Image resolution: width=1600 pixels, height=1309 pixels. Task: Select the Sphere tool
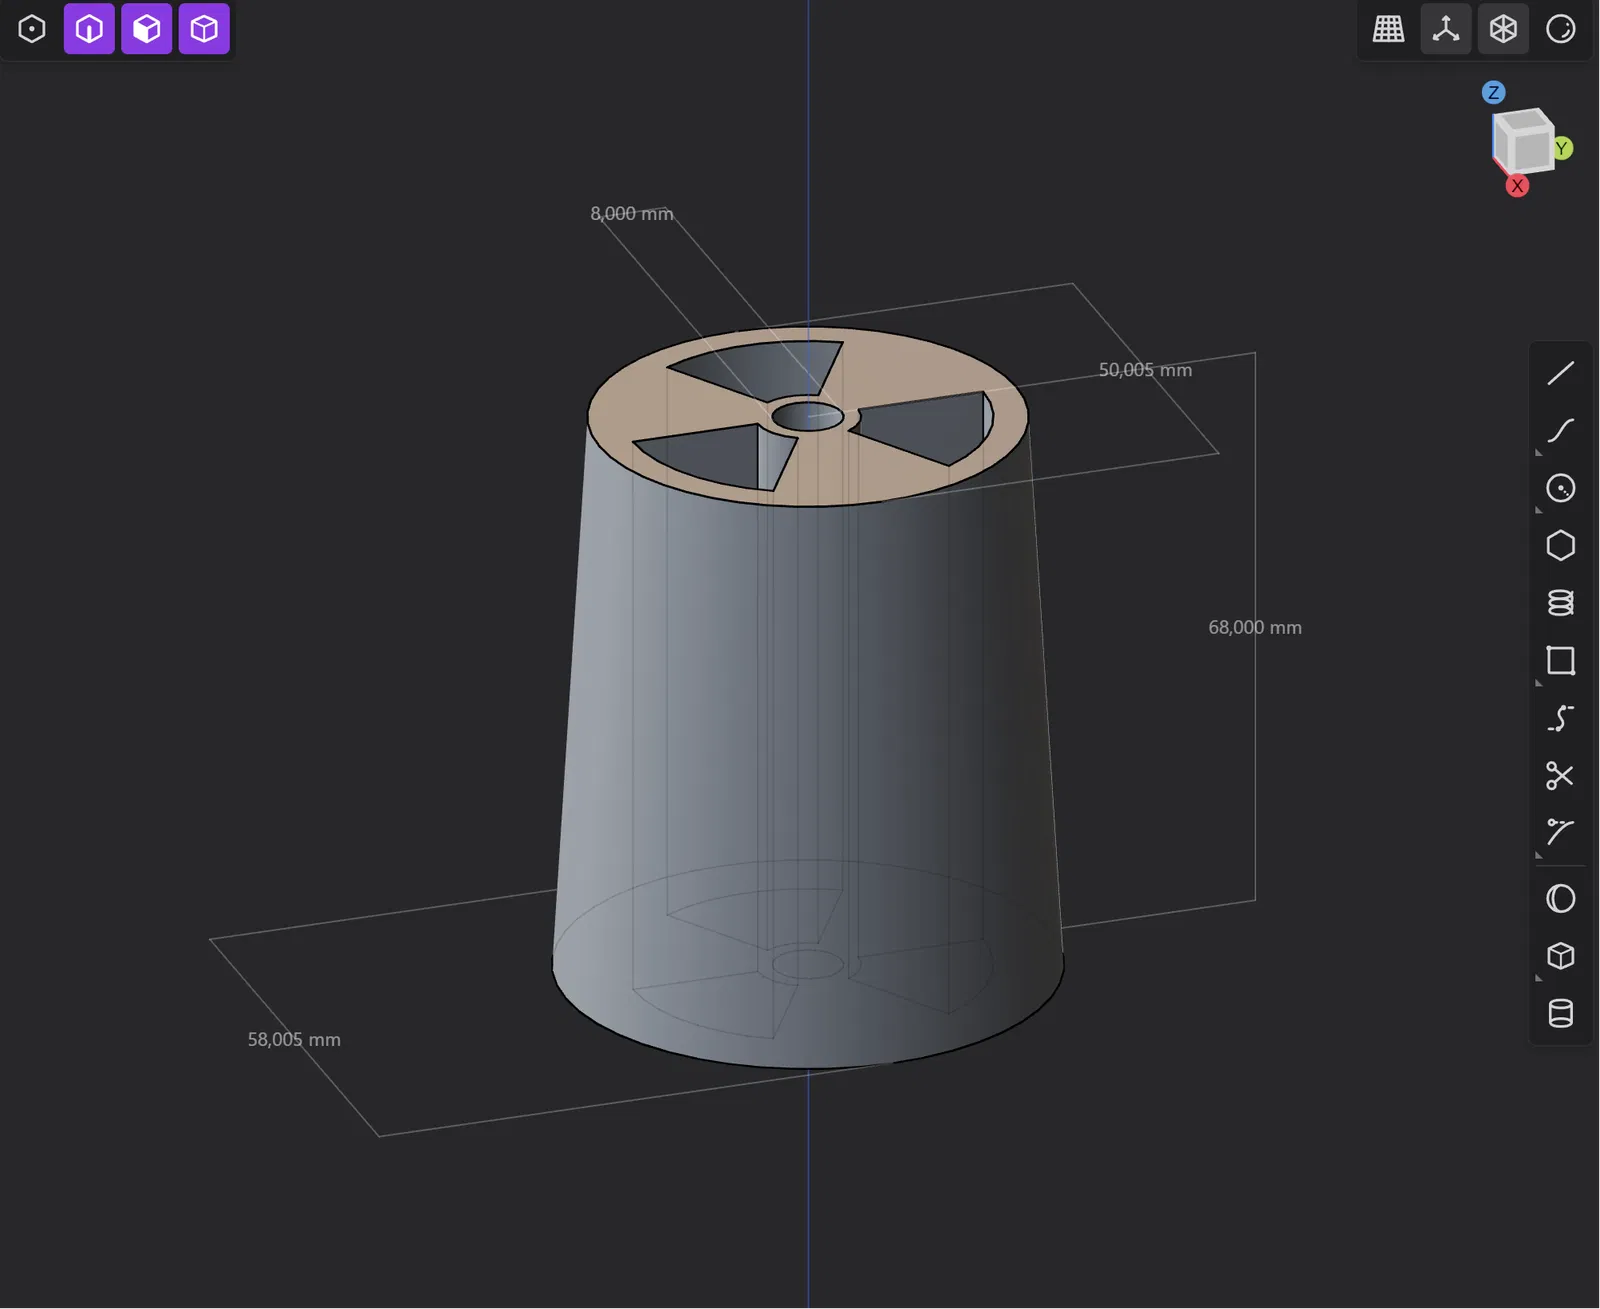[1561, 899]
